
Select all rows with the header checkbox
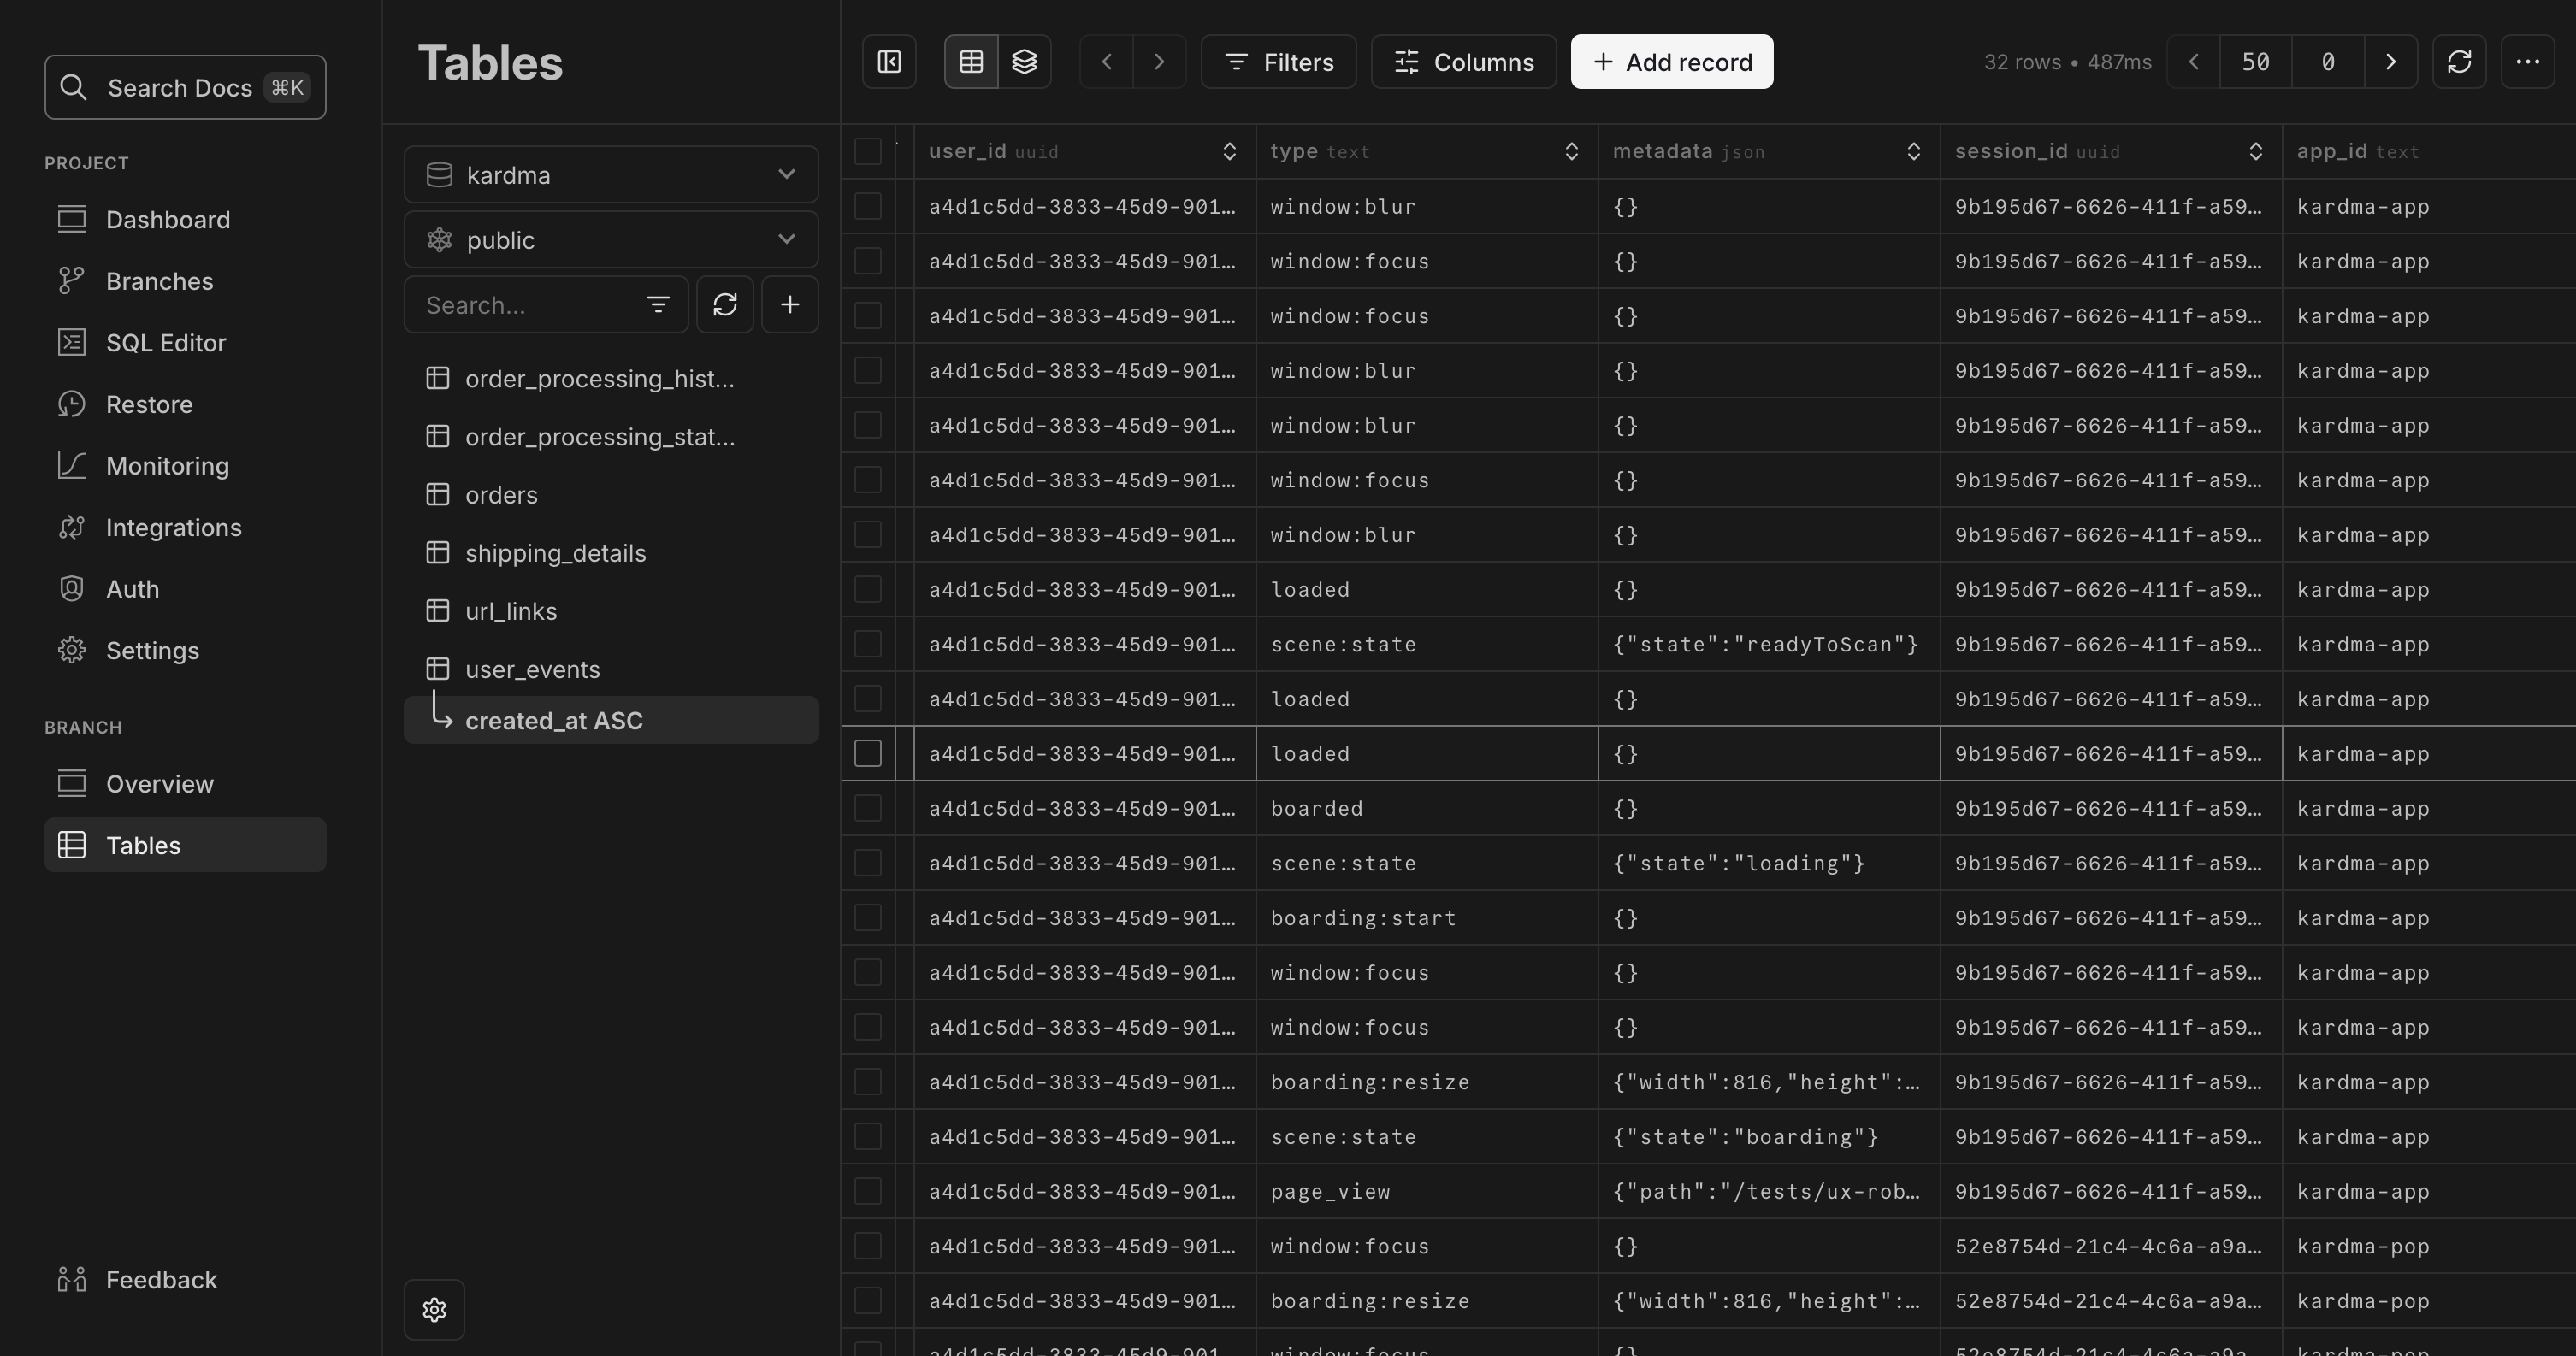coord(867,152)
